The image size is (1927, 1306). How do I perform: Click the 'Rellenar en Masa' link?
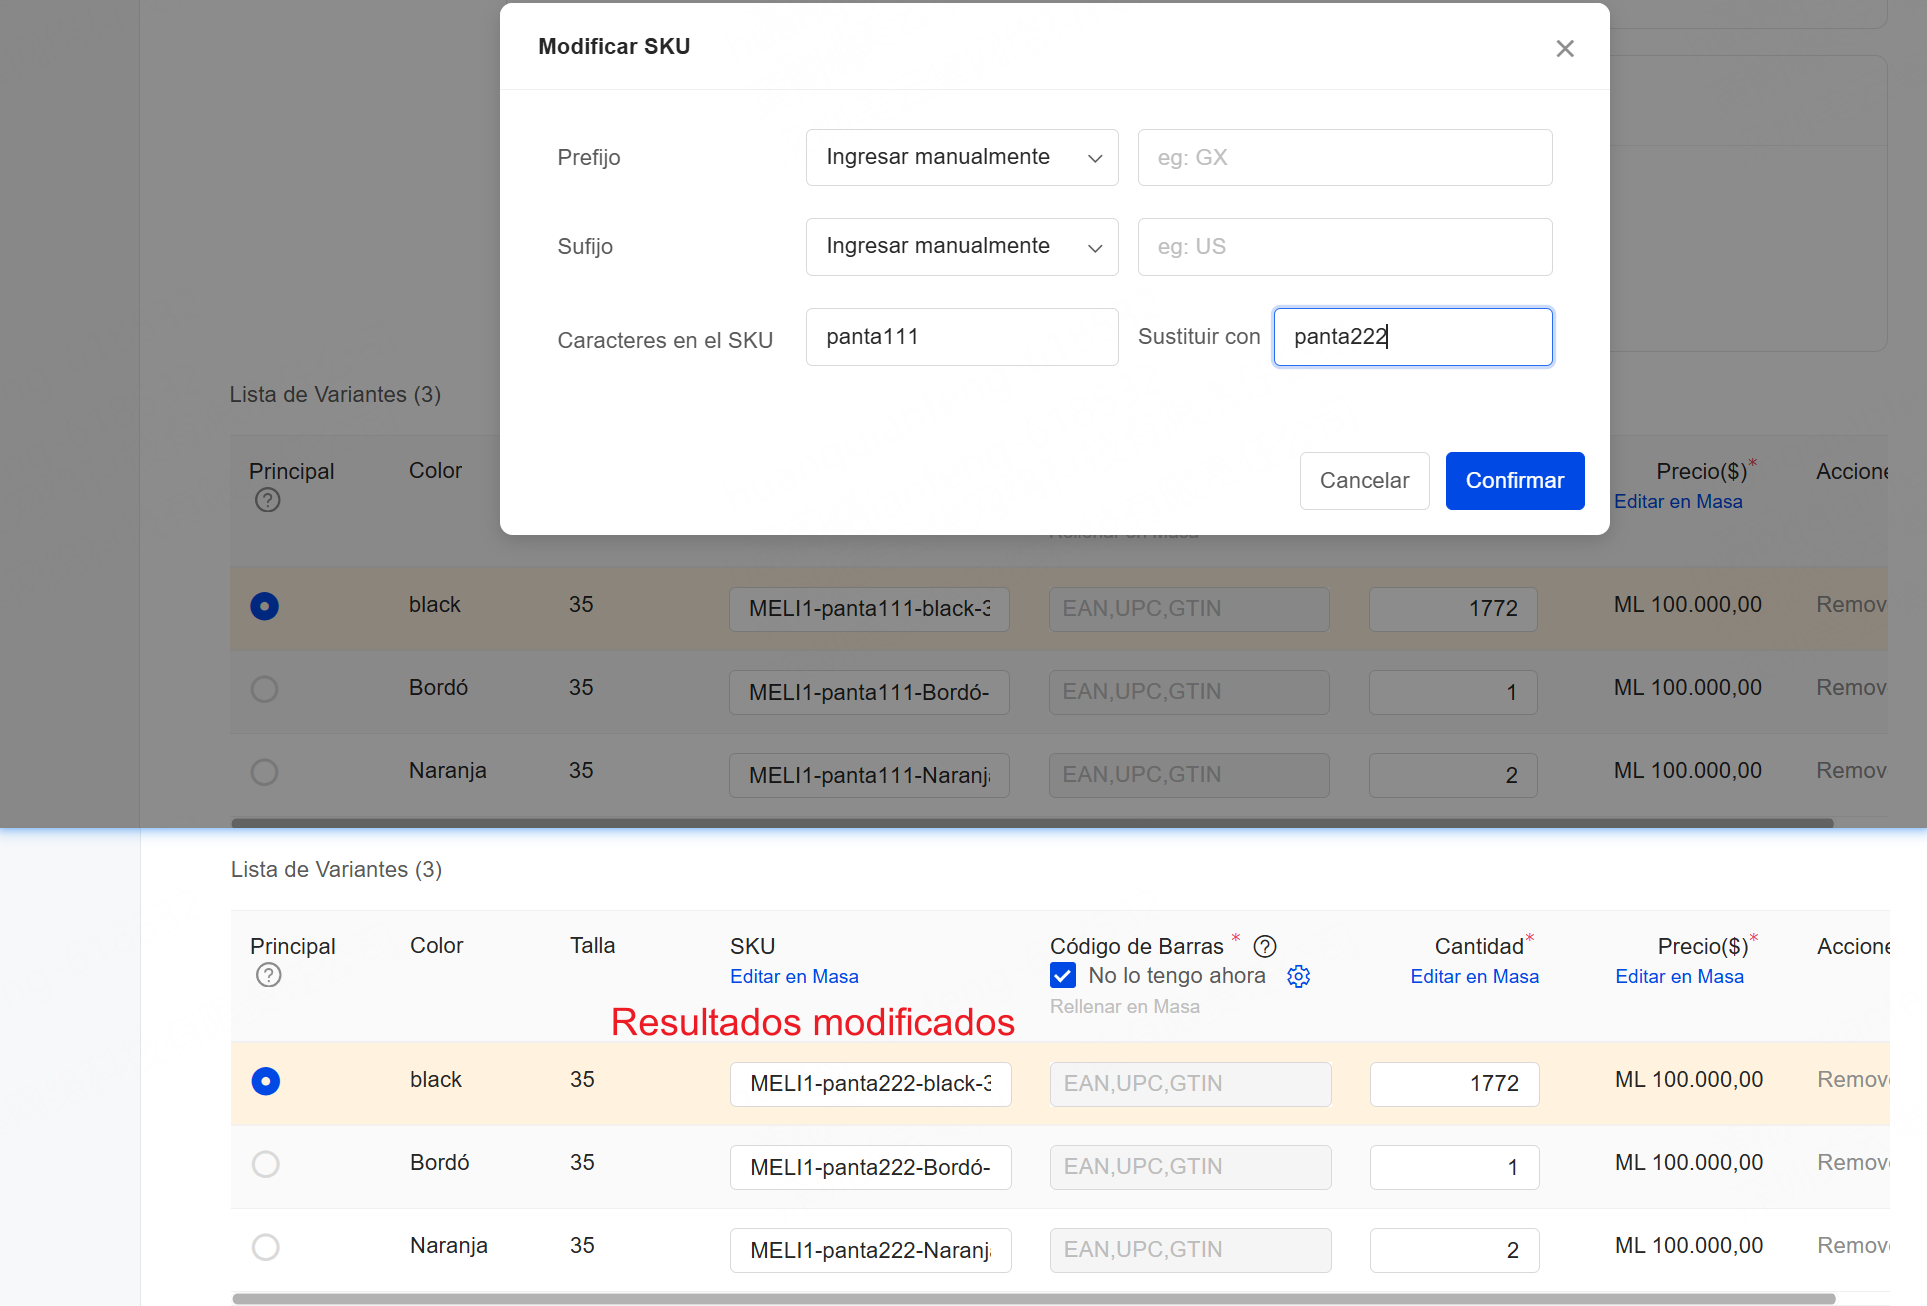tap(1125, 1007)
